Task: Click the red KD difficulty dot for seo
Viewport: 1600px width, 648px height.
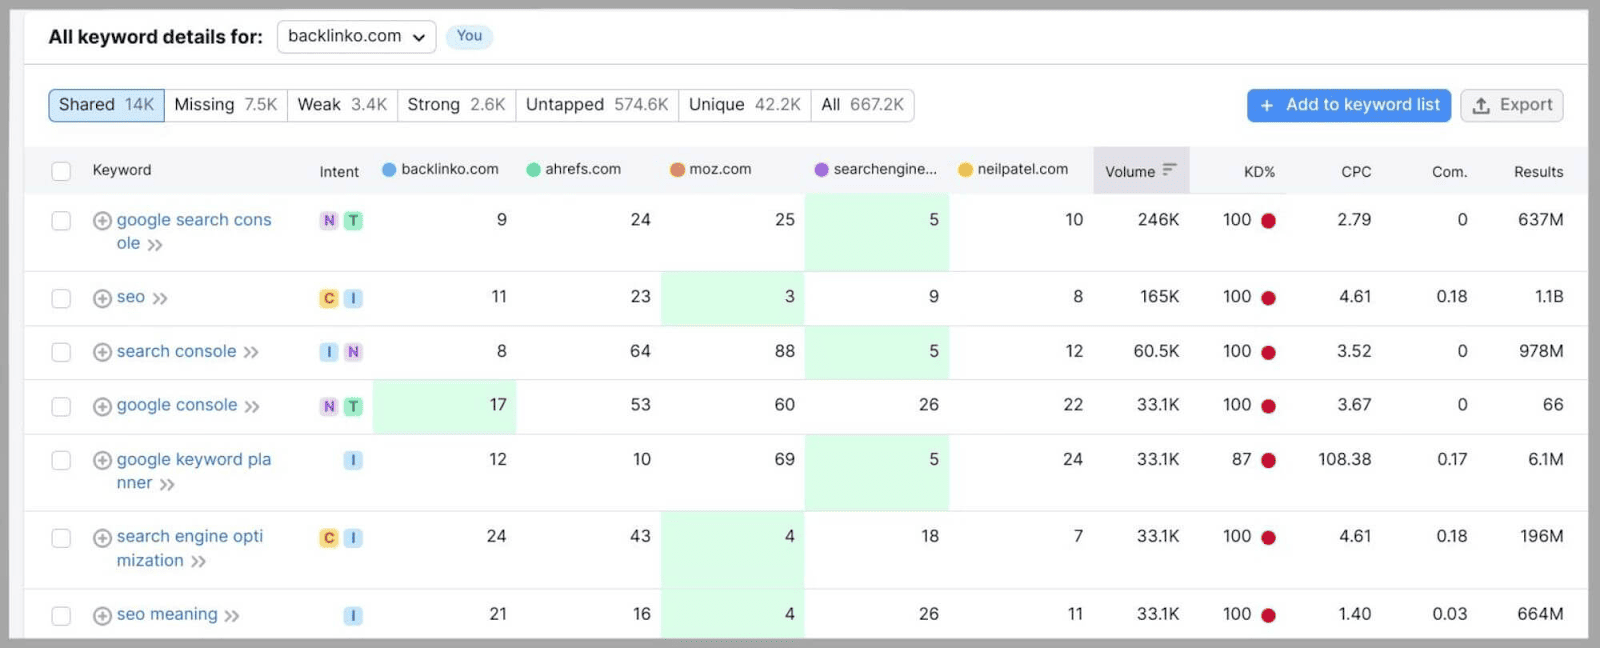Action: [x=1268, y=298]
